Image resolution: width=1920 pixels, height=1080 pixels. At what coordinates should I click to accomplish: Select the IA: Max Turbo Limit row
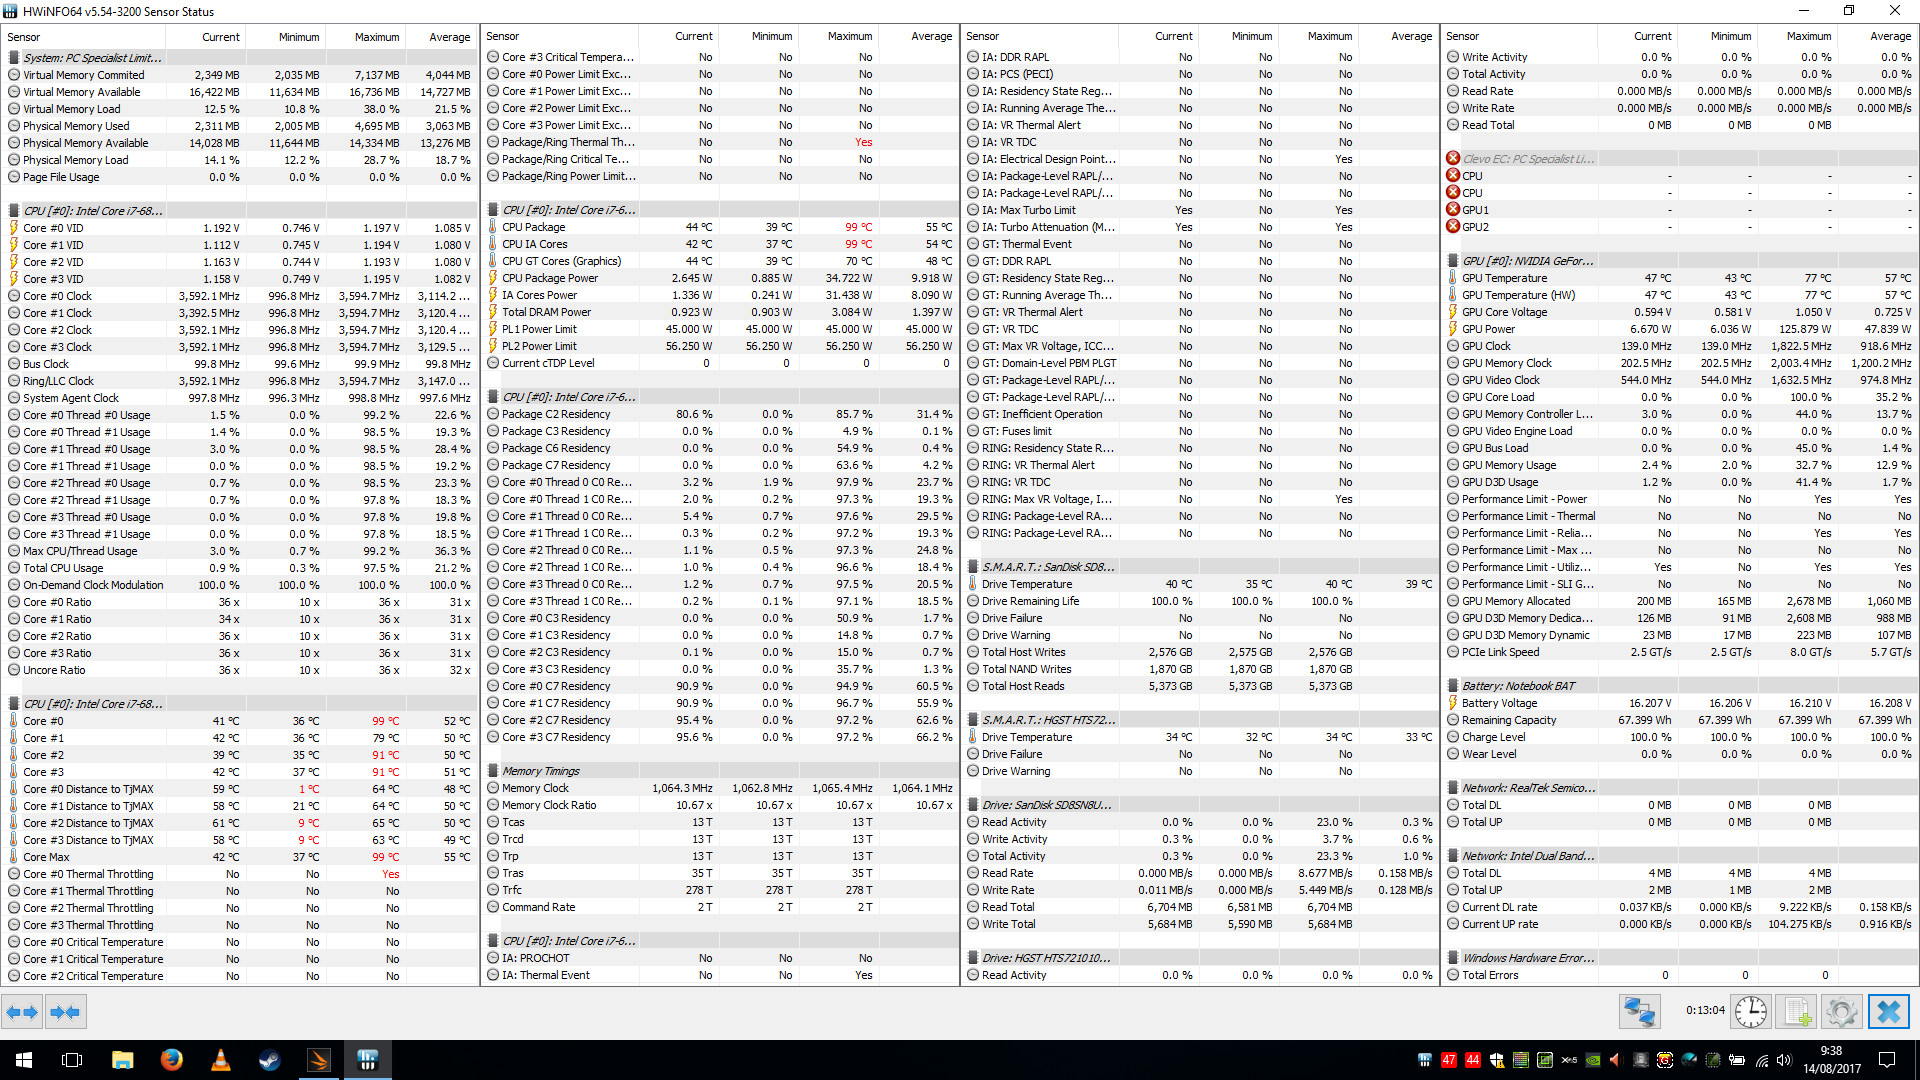click(x=1199, y=210)
